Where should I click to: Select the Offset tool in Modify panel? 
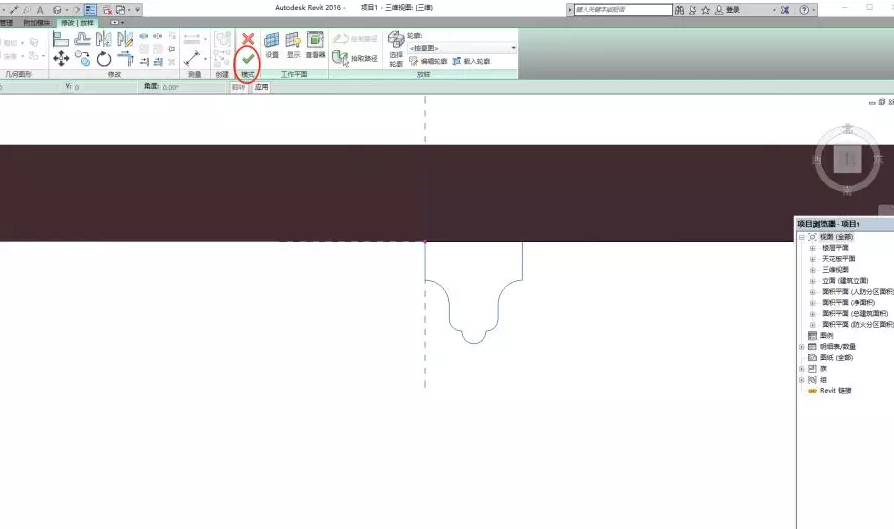83,39
